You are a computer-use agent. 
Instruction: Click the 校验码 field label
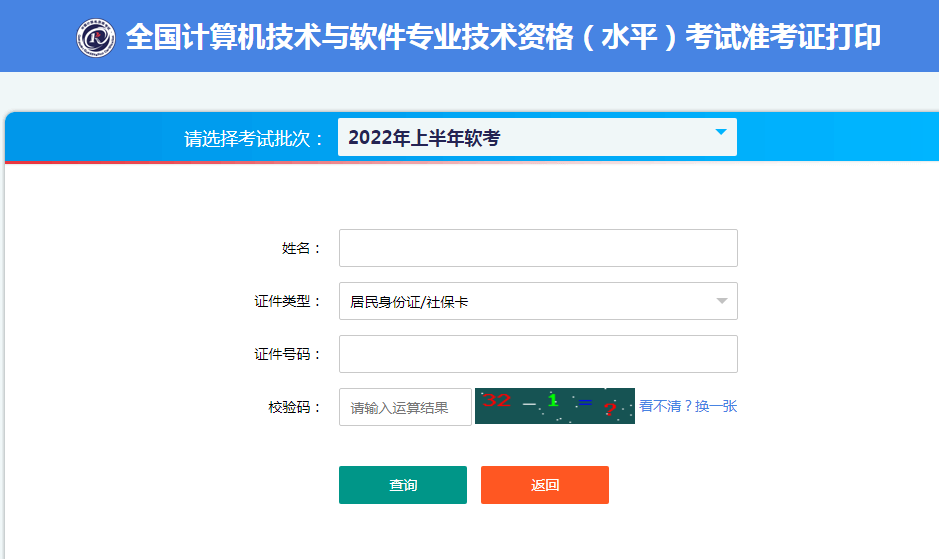click(x=295, y=407)
